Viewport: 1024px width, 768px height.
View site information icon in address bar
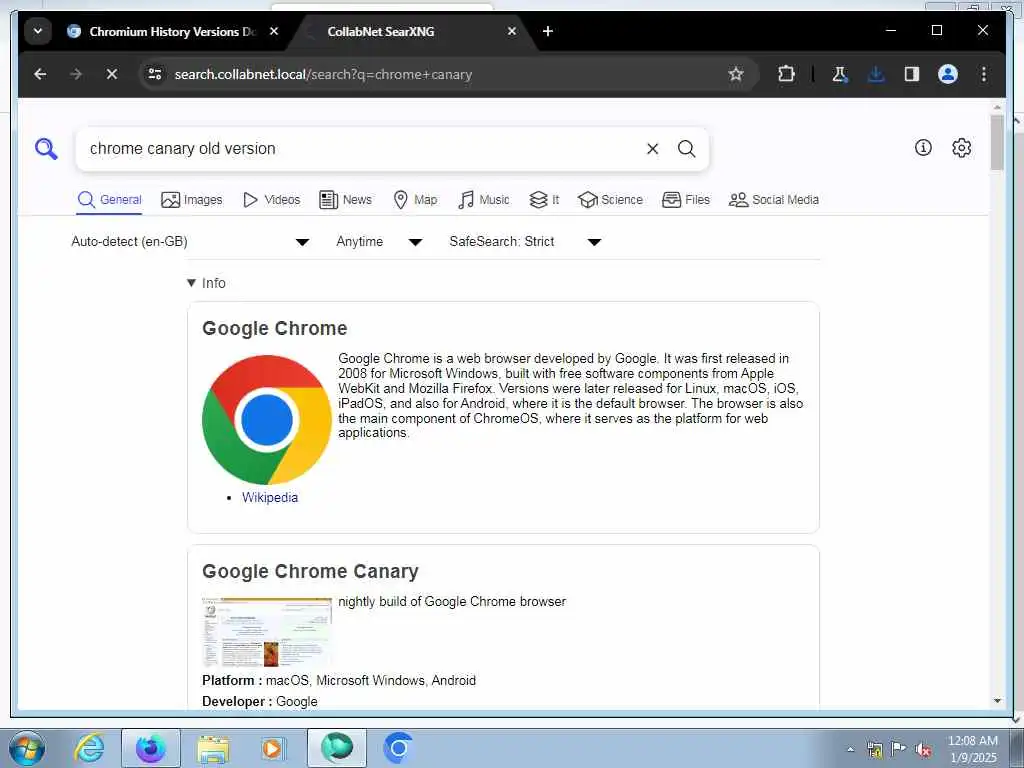155,74
